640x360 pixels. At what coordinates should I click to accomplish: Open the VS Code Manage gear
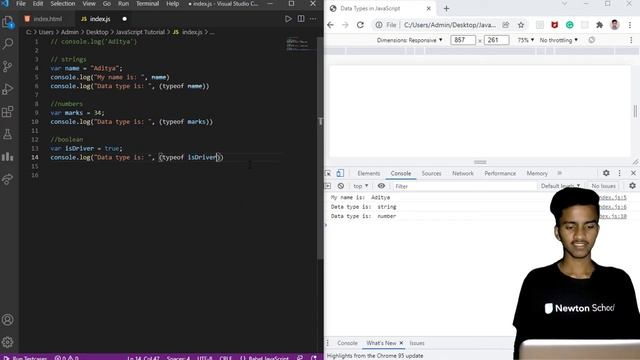pyautogui.click(x=8, y=342)
